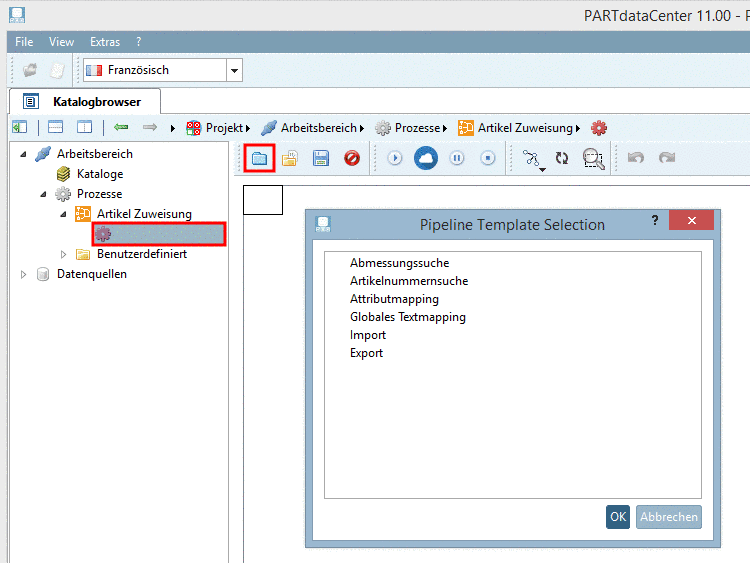Viewport: 750px width, 563px height.
Task: Open pipeline template selection toolbar icon
Action: click(x=259, y=158)
